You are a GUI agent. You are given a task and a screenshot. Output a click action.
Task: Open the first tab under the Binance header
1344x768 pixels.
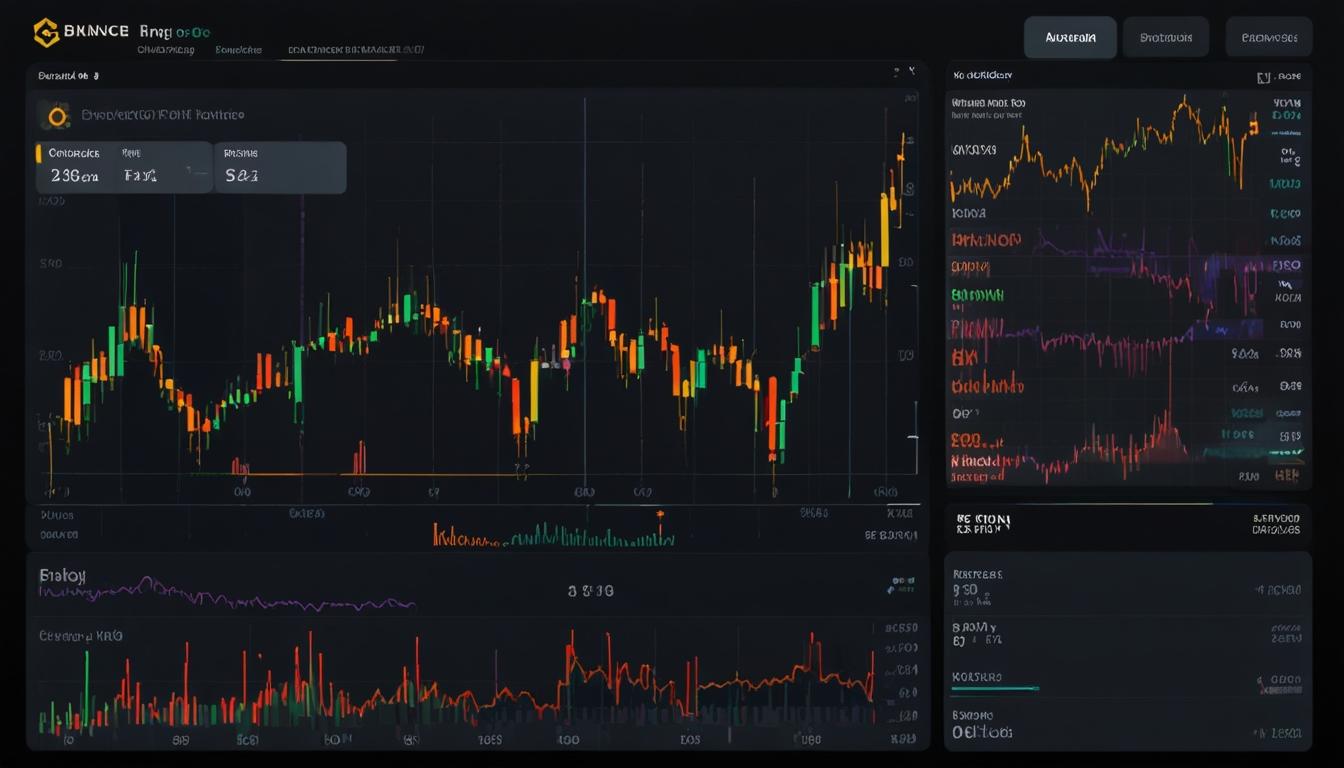pos(166,49)
